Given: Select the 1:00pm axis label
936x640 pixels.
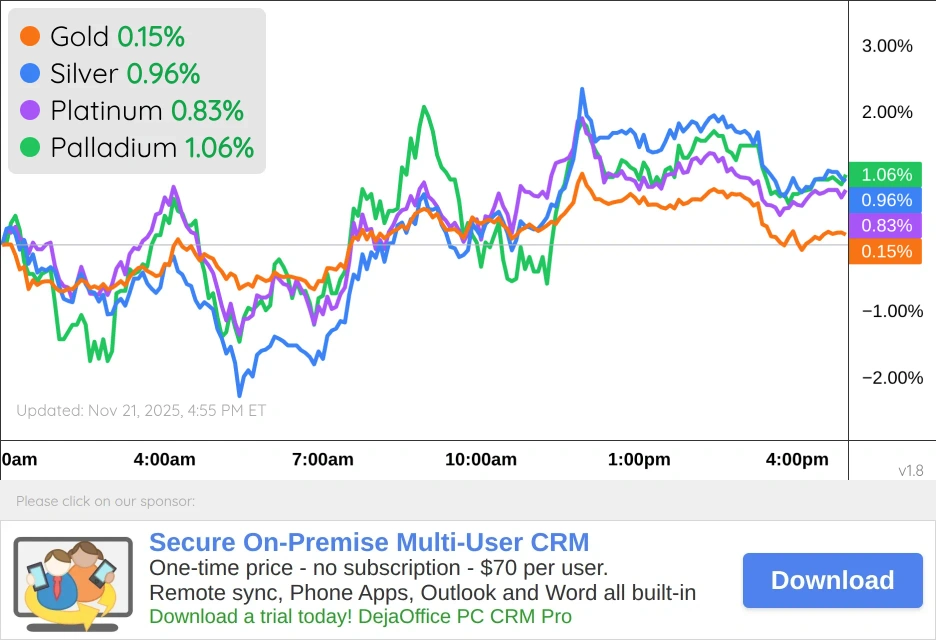Looking at the screenshot, I should pos(638,459).
